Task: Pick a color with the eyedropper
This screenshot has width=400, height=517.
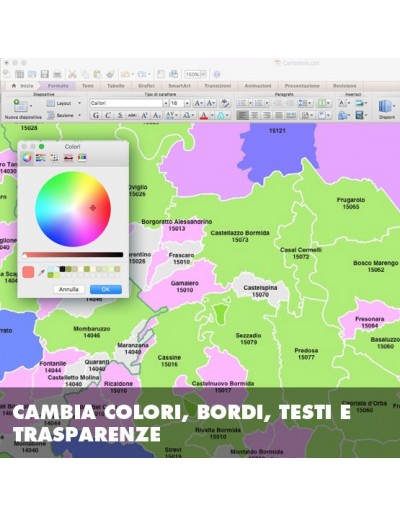Action: click(x=41, y=273)
